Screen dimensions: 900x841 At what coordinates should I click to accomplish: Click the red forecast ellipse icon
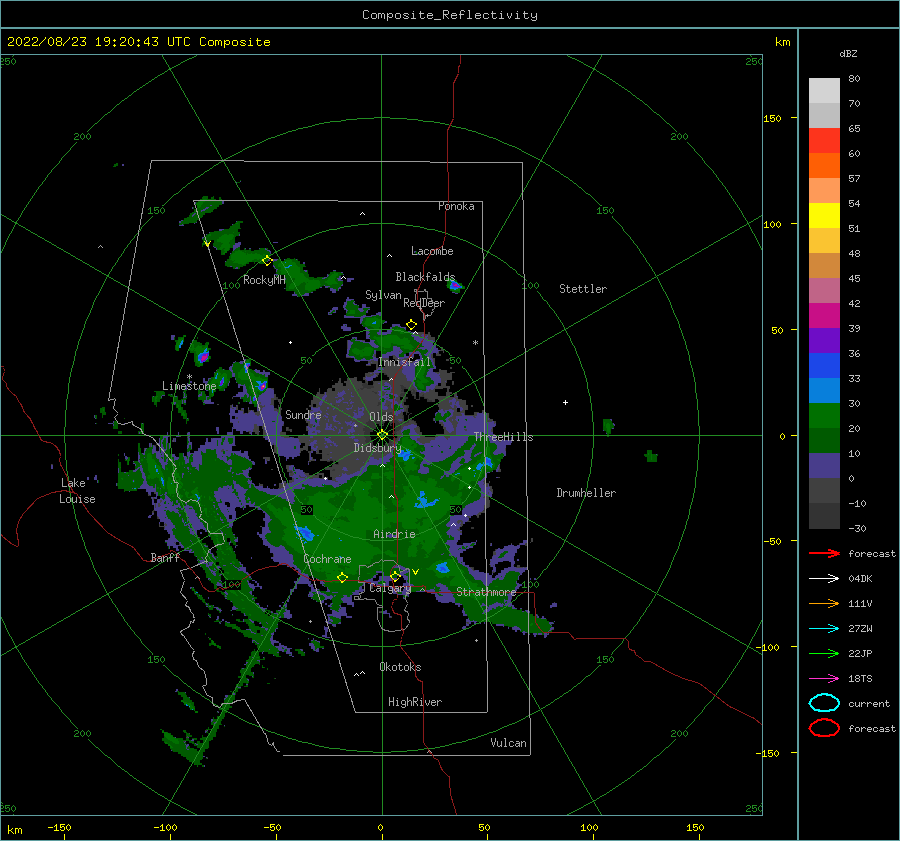(824, 728)
